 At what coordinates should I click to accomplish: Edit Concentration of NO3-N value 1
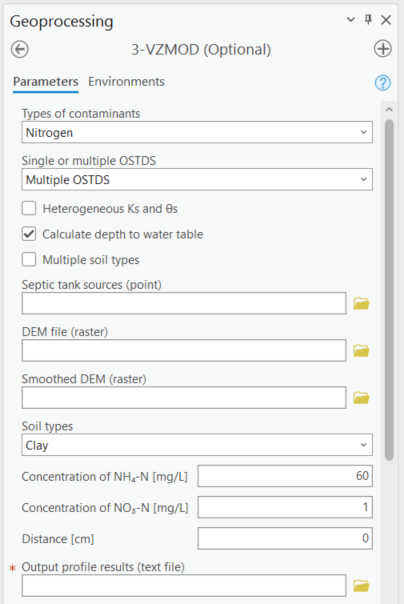pyautogui.click(x=285, y=507)
